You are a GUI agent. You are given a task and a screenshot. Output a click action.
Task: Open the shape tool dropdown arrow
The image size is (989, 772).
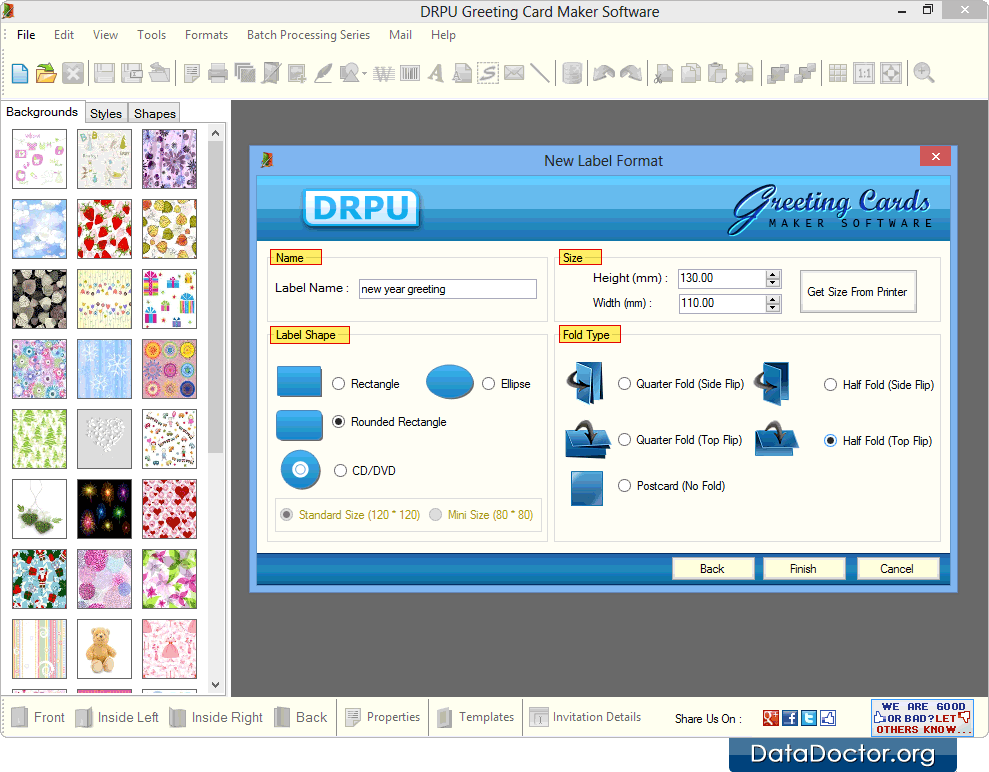[365, 74]
